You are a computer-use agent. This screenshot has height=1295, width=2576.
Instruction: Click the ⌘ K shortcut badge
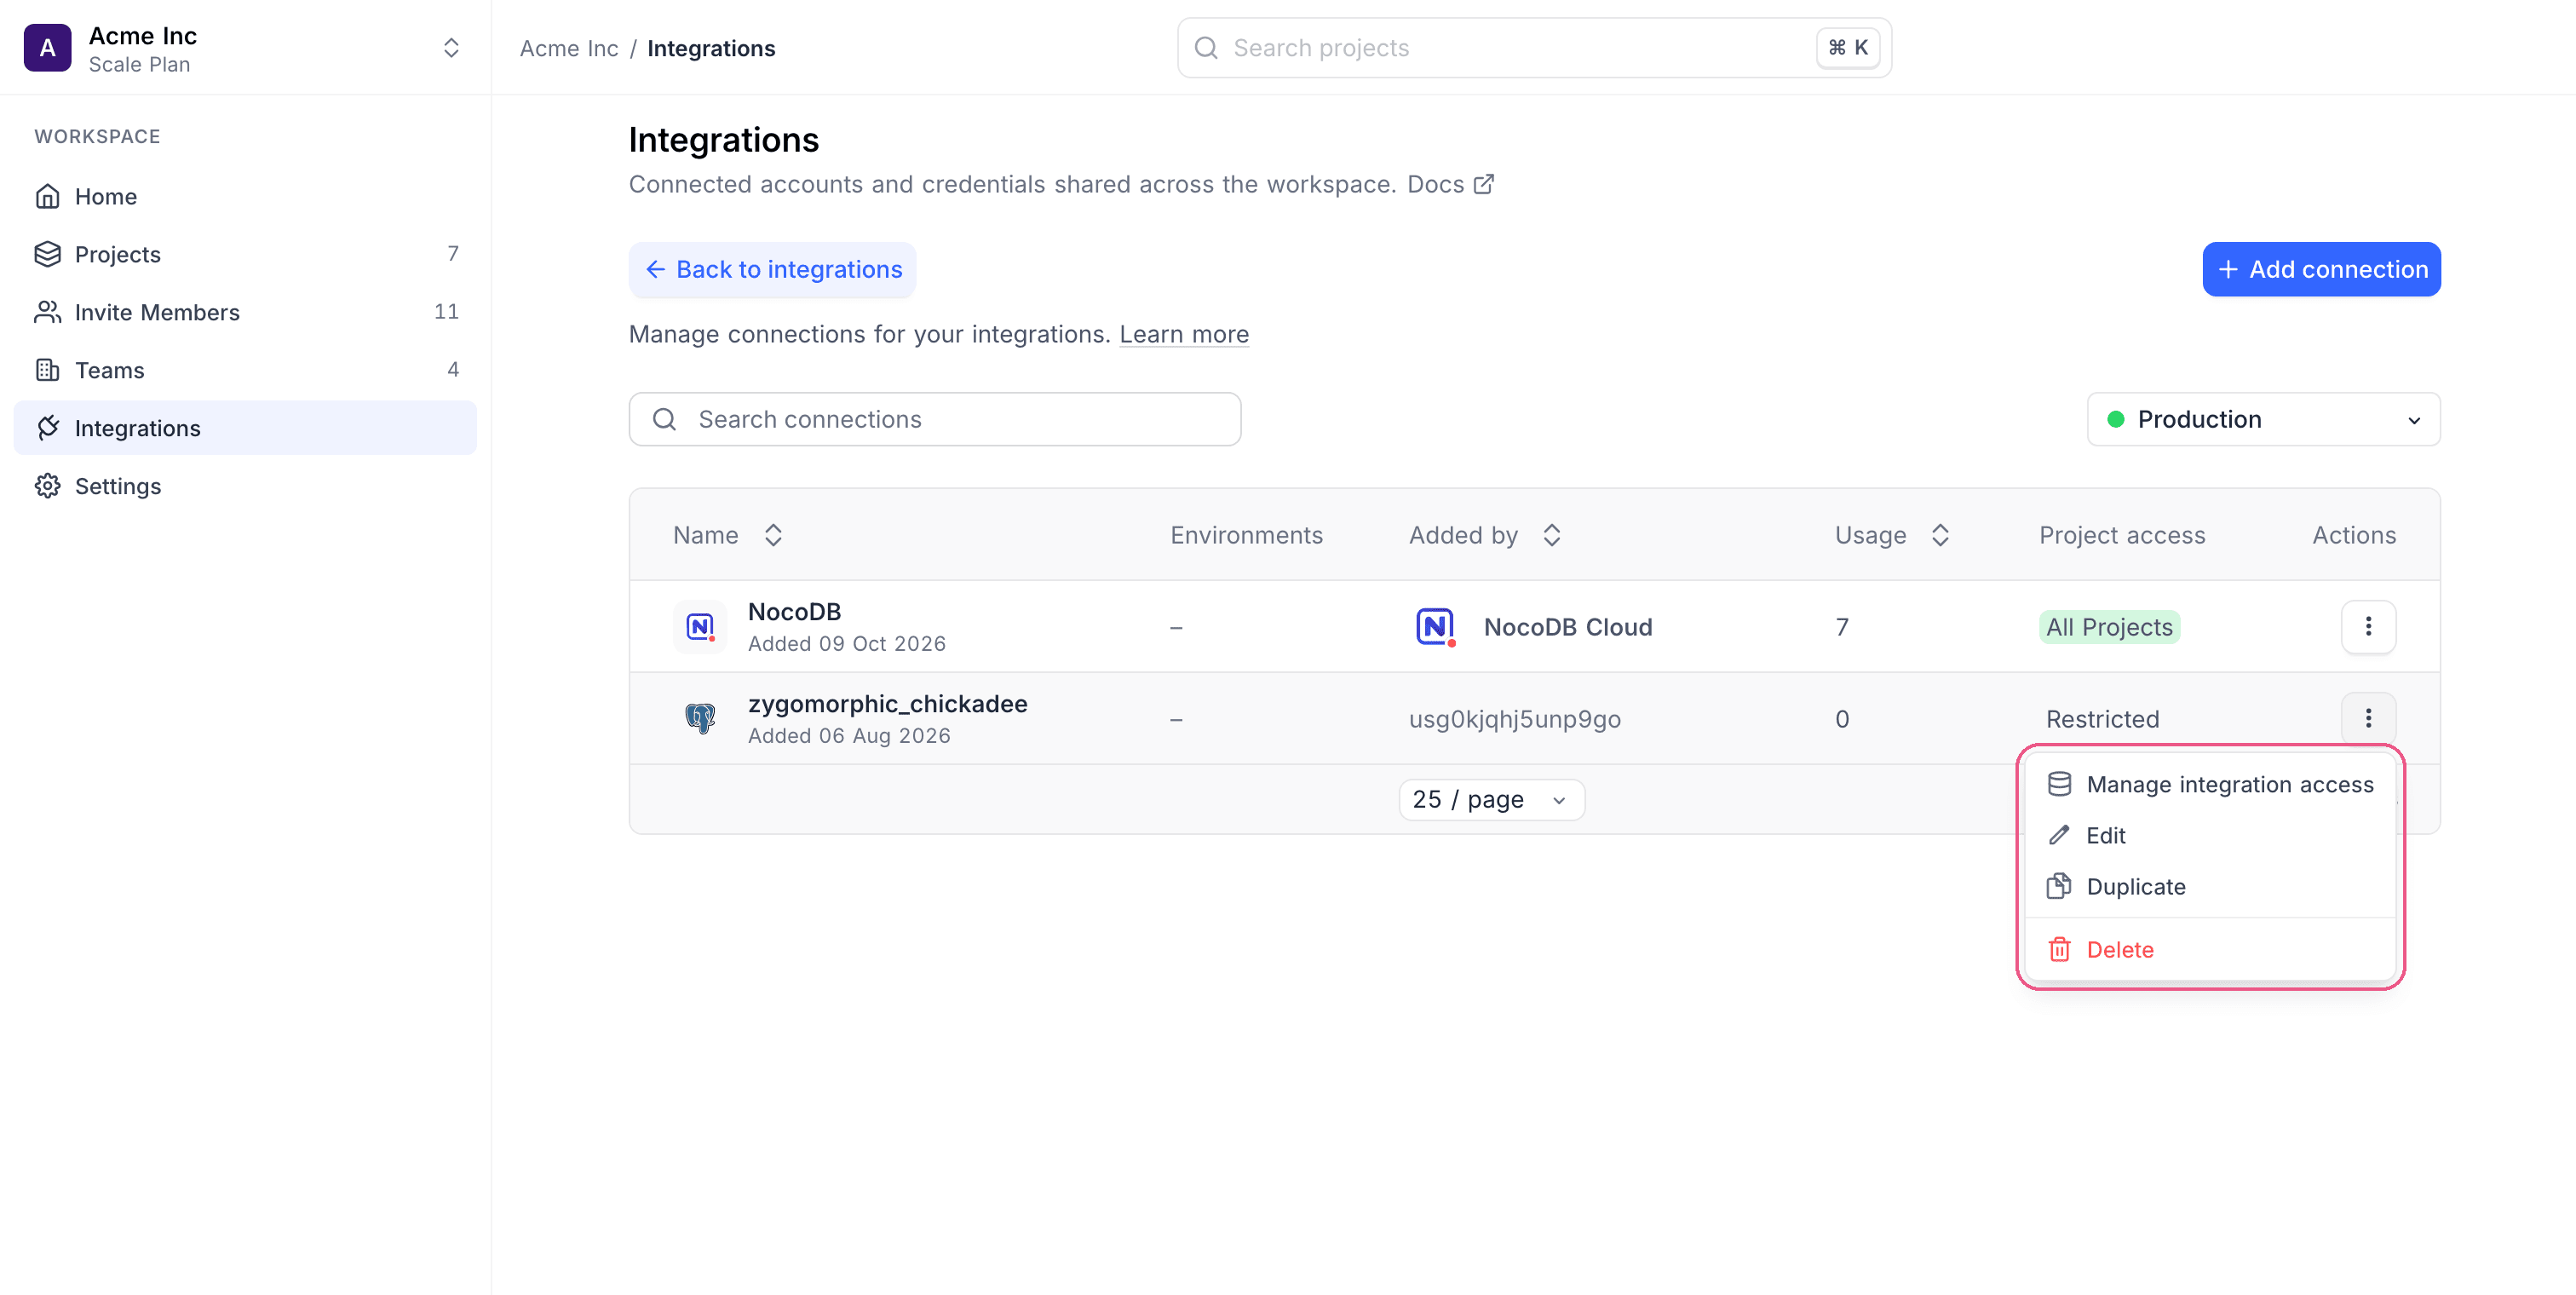(x=1848, y=48)
